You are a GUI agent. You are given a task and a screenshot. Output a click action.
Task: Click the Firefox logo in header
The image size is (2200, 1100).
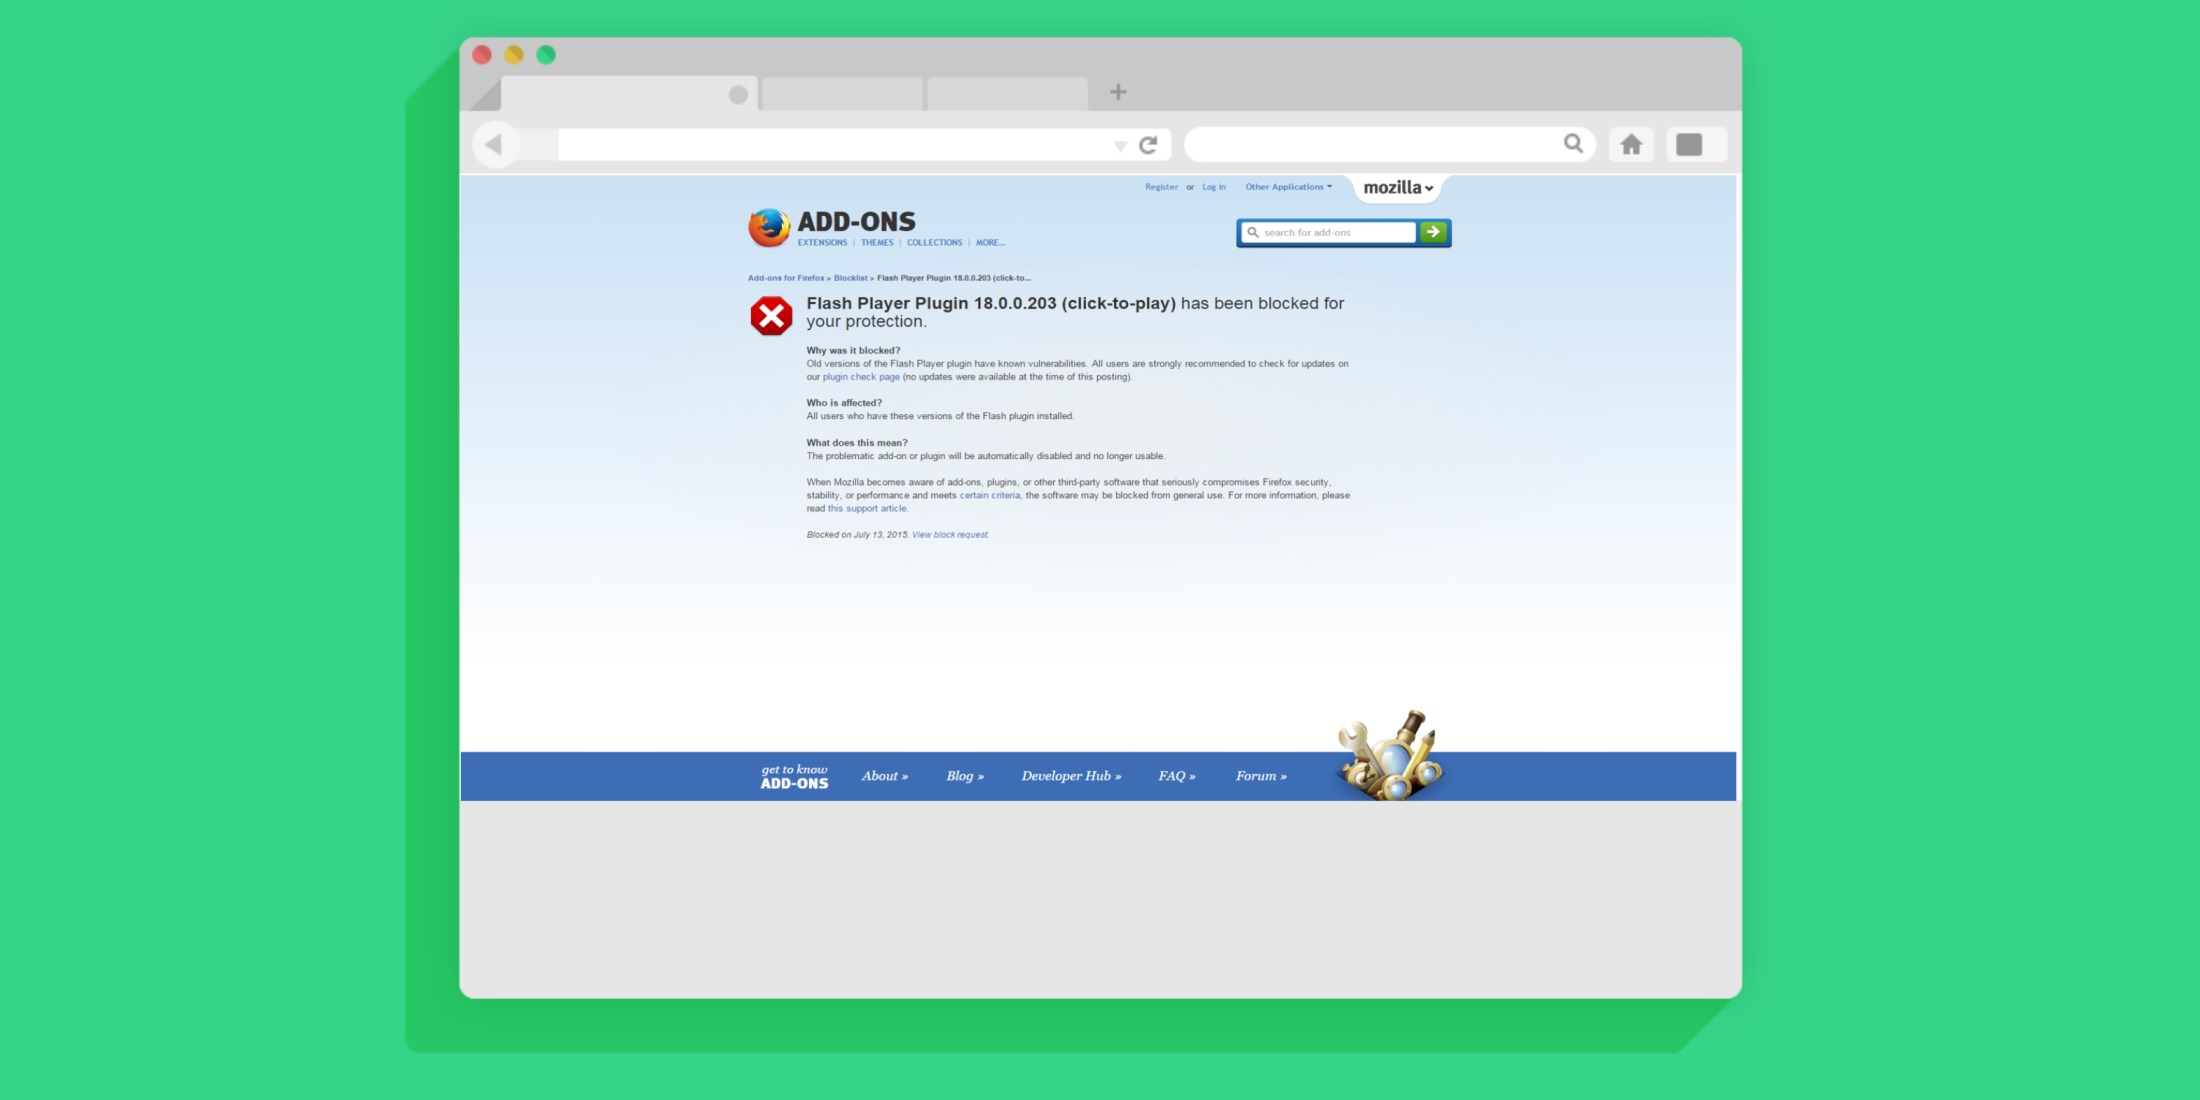coord(769,228)
